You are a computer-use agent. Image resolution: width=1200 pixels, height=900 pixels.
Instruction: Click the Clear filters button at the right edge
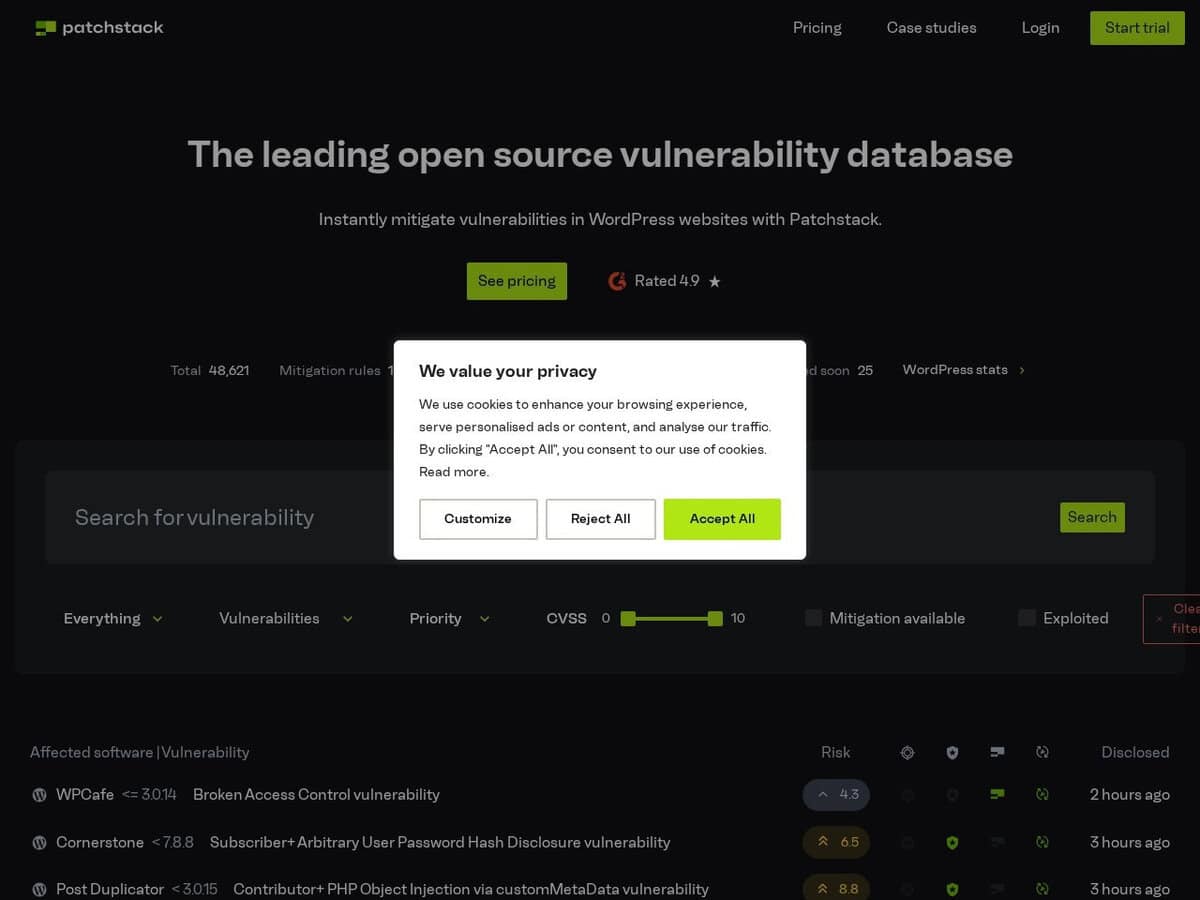click(1172, 619)
